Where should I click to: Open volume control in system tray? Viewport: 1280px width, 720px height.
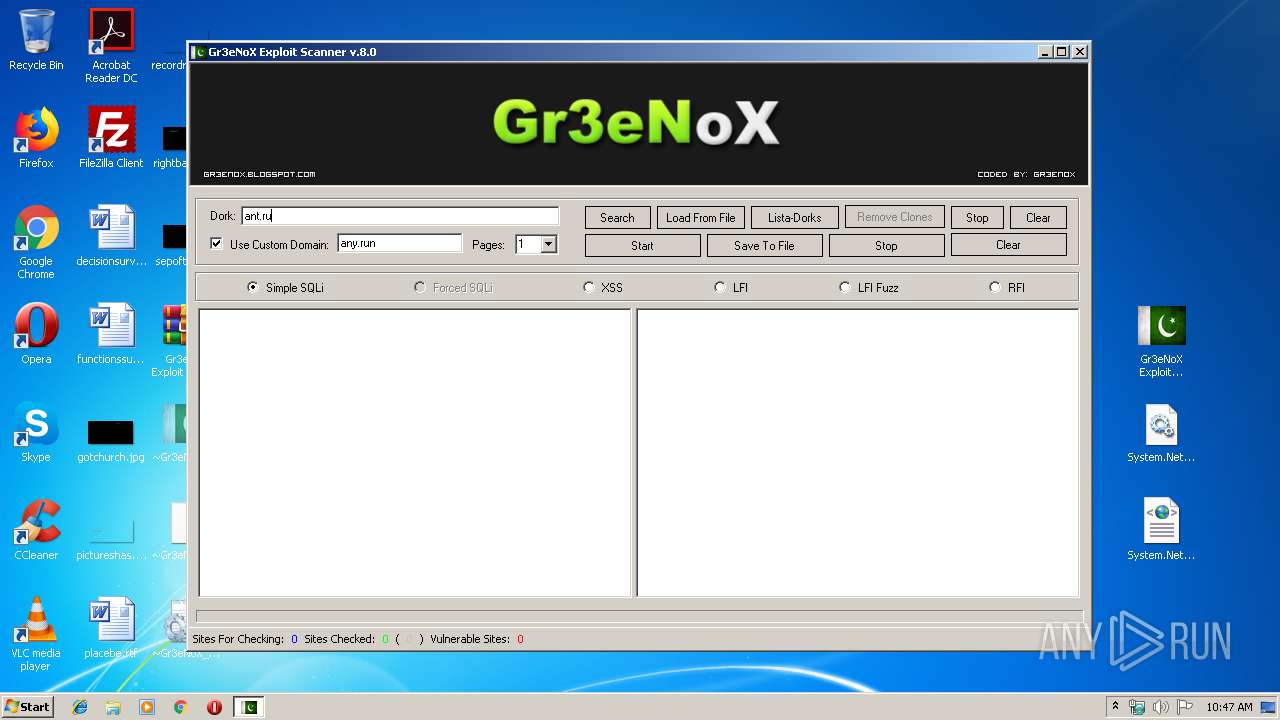pos(1160,707)
